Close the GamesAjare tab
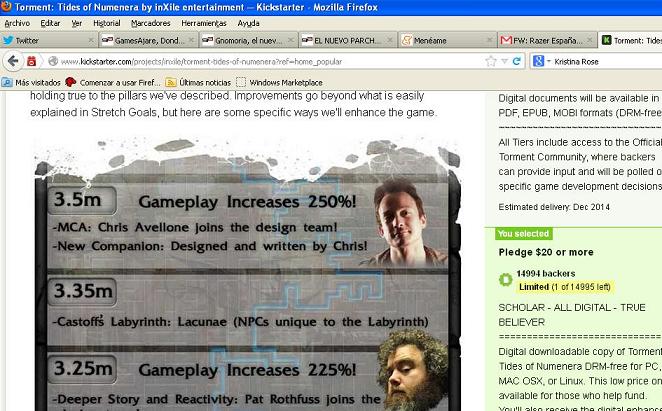Image resolution: width=662 pixels, height=411 pixels. (191, 40)
